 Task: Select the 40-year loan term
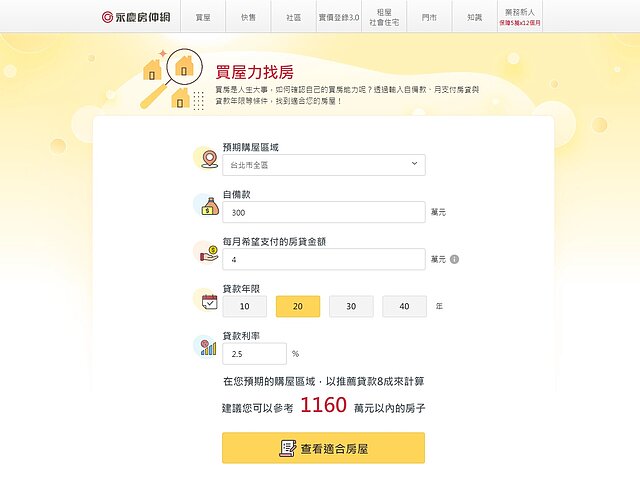coord(404,306)
